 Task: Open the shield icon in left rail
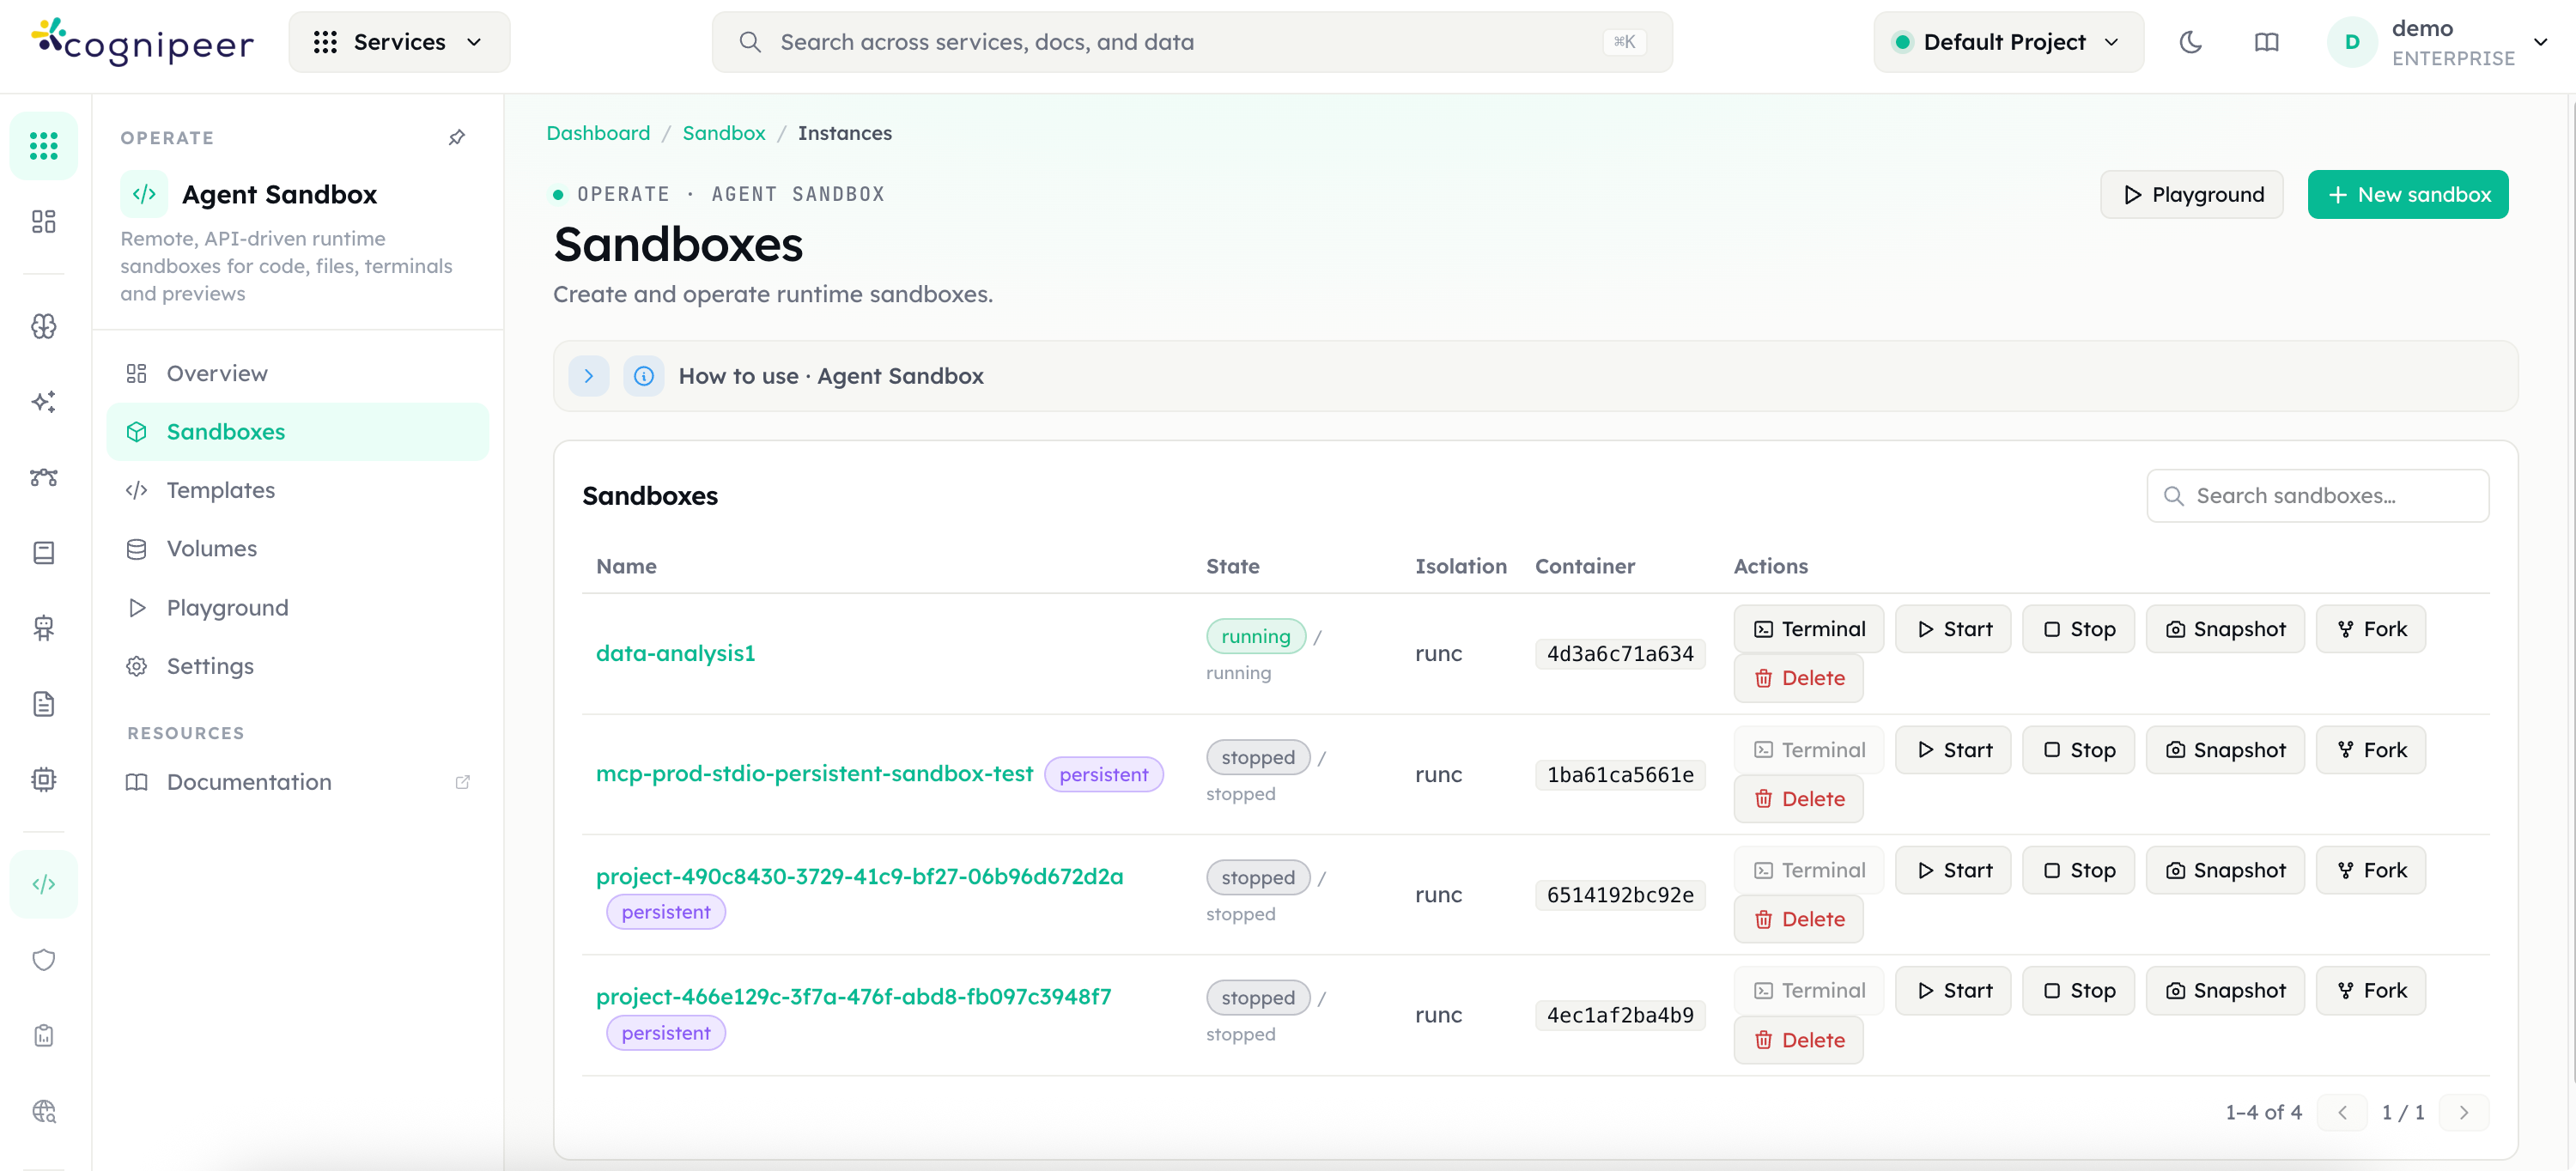click(x=44, y=960)
